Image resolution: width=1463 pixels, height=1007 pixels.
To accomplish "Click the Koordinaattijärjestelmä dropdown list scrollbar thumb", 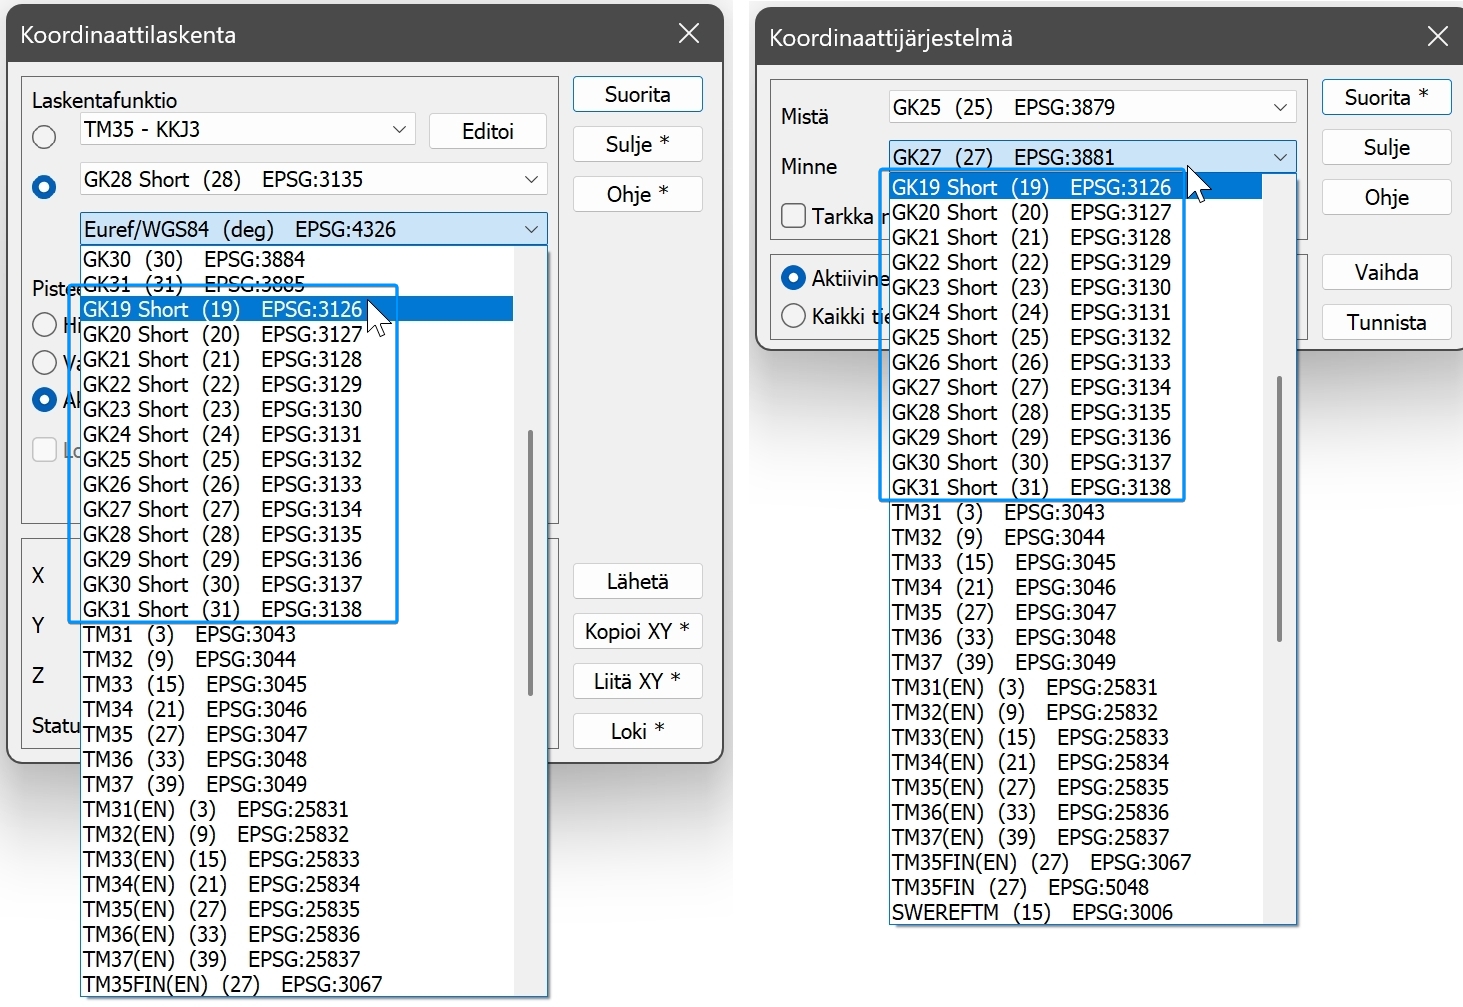I will click(1279, 509).
